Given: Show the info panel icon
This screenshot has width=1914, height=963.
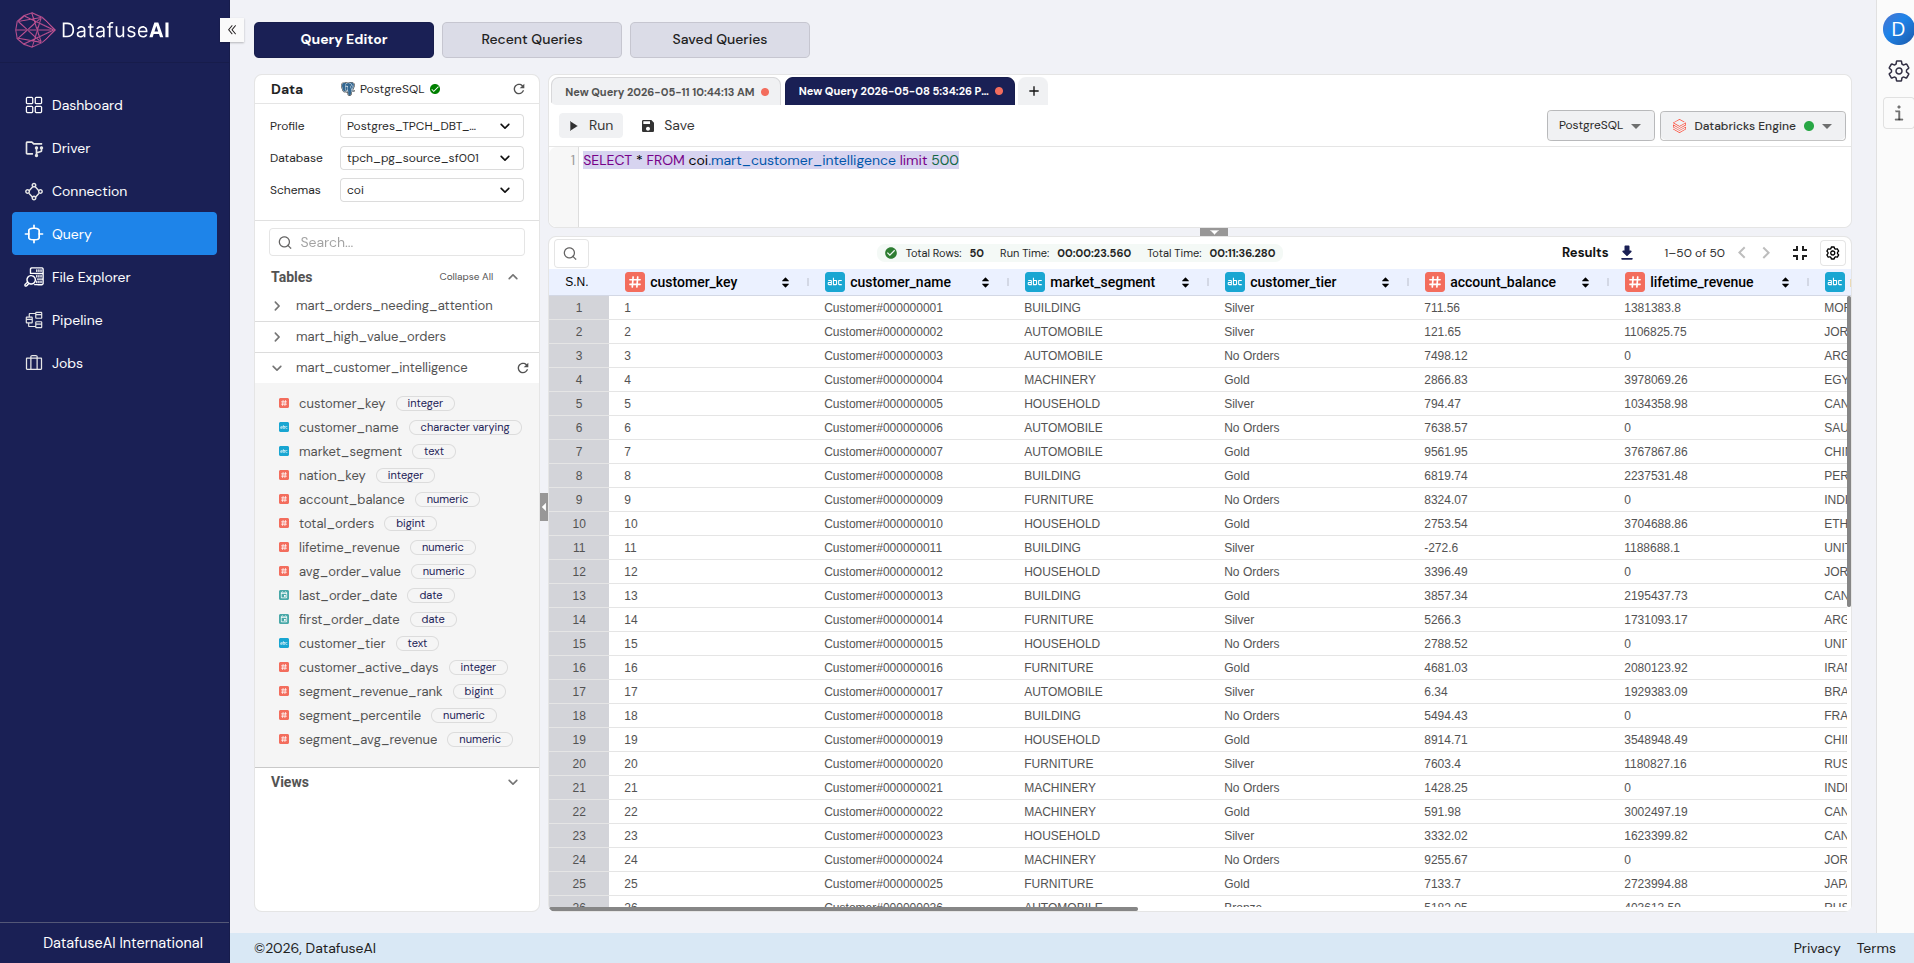Looking at the screenshot, I should pos(1898,113).
